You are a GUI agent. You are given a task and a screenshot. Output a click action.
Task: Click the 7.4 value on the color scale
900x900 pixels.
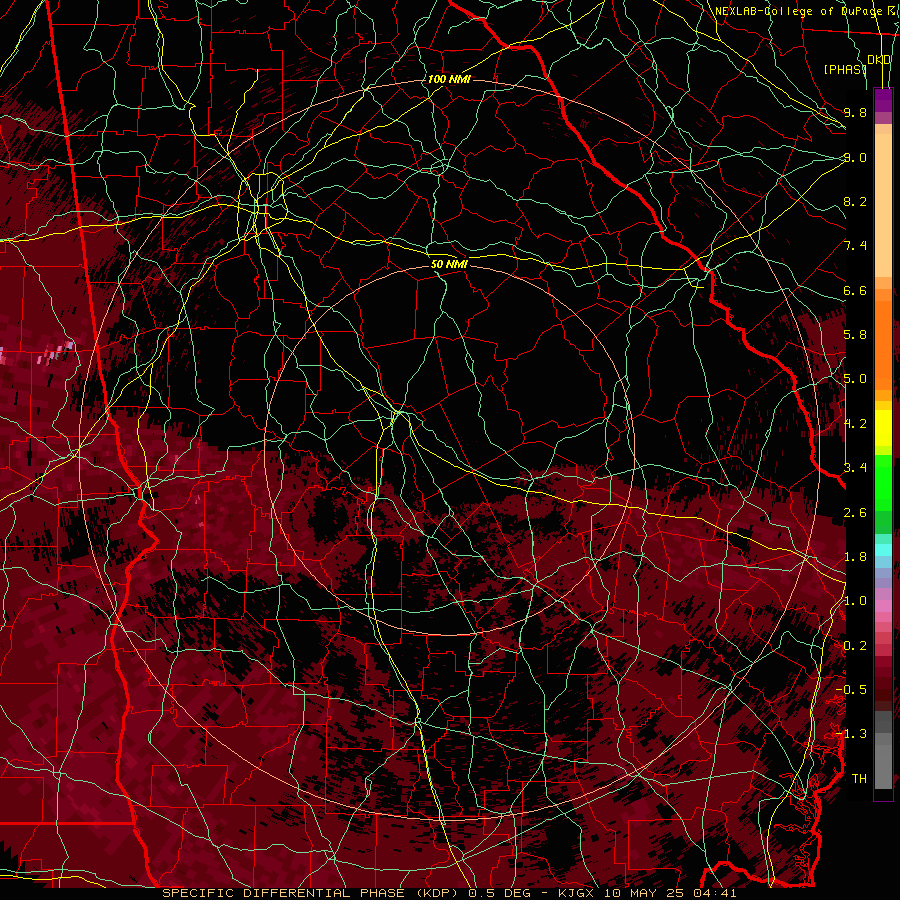tap(855, 246)
